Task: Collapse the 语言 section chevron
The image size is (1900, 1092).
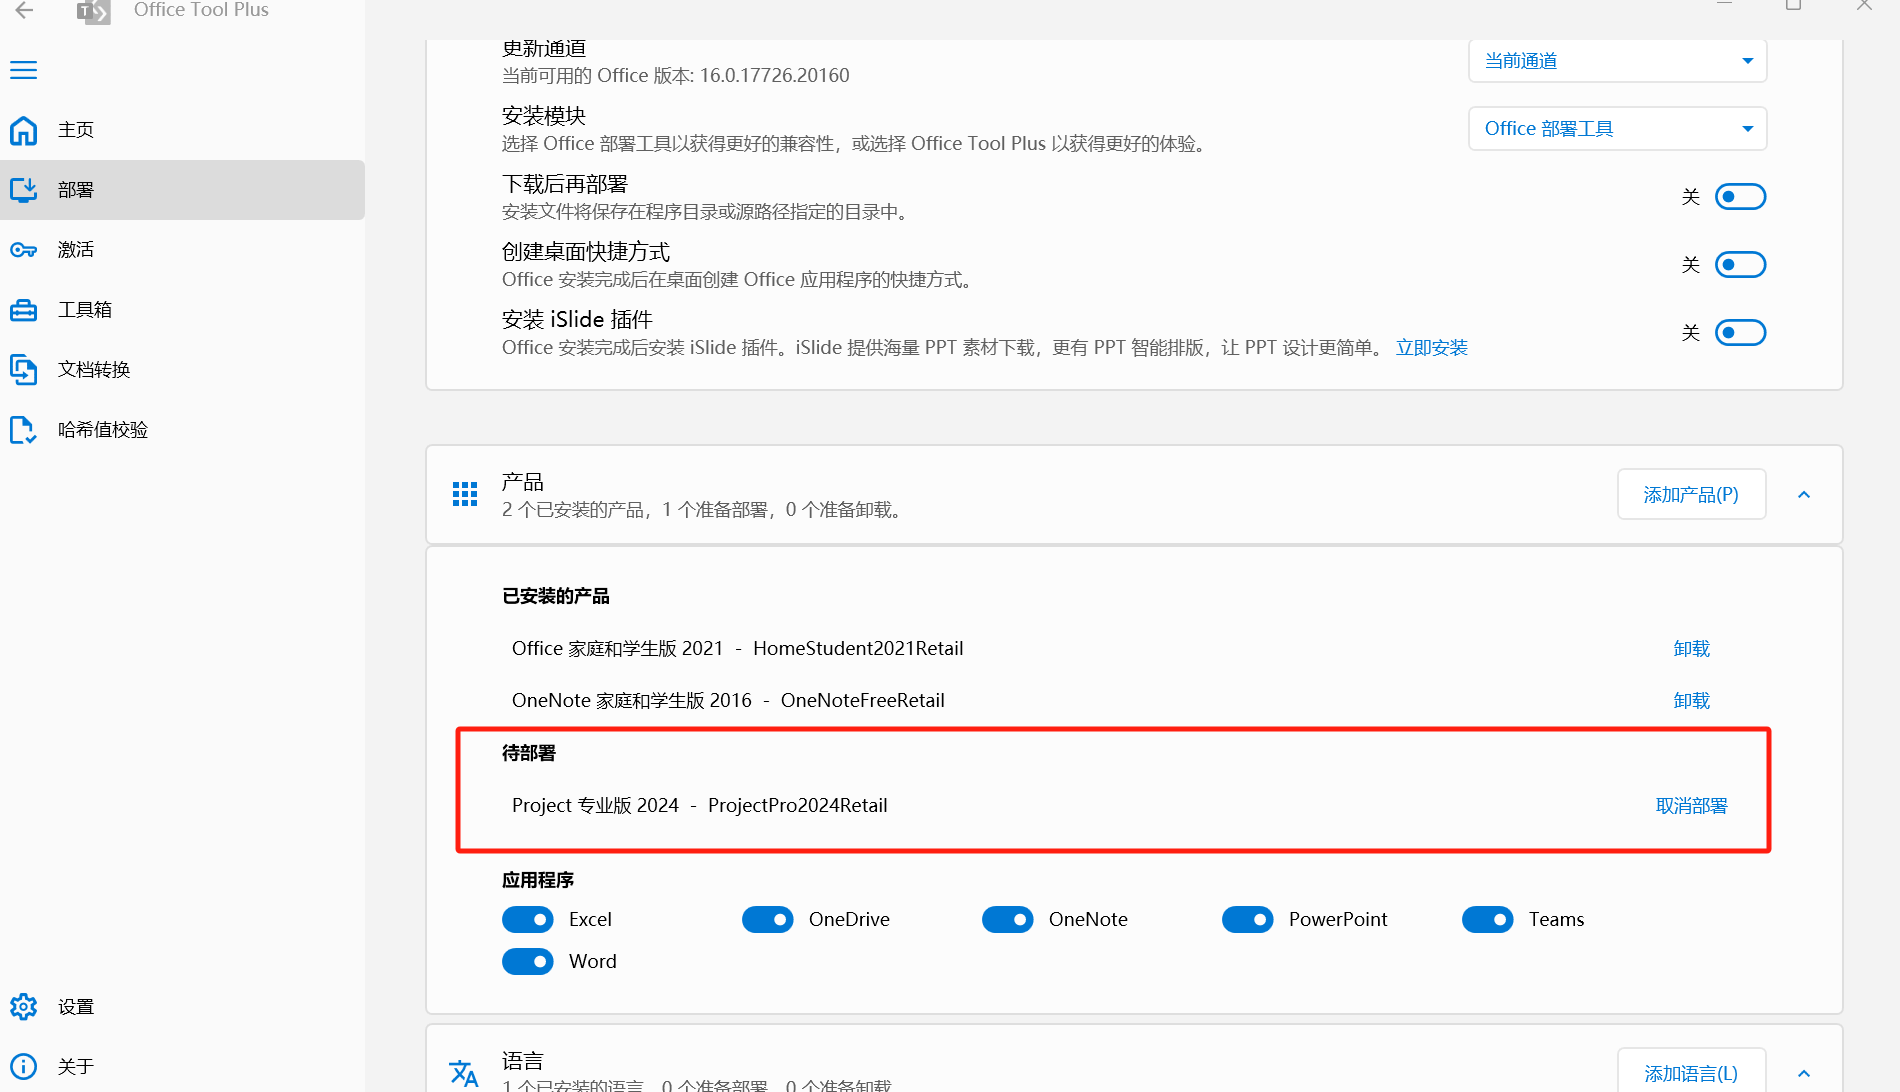Action: coord(1804,1073)
